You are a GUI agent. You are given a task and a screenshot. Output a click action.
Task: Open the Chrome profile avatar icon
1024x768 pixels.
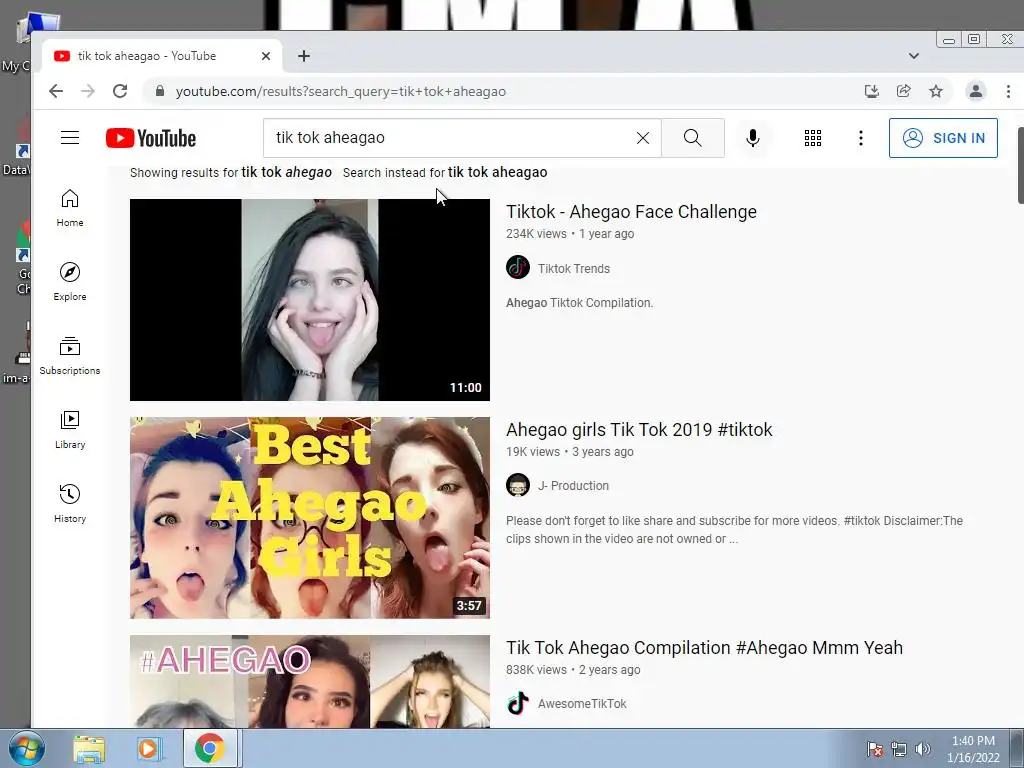[976, 91]
